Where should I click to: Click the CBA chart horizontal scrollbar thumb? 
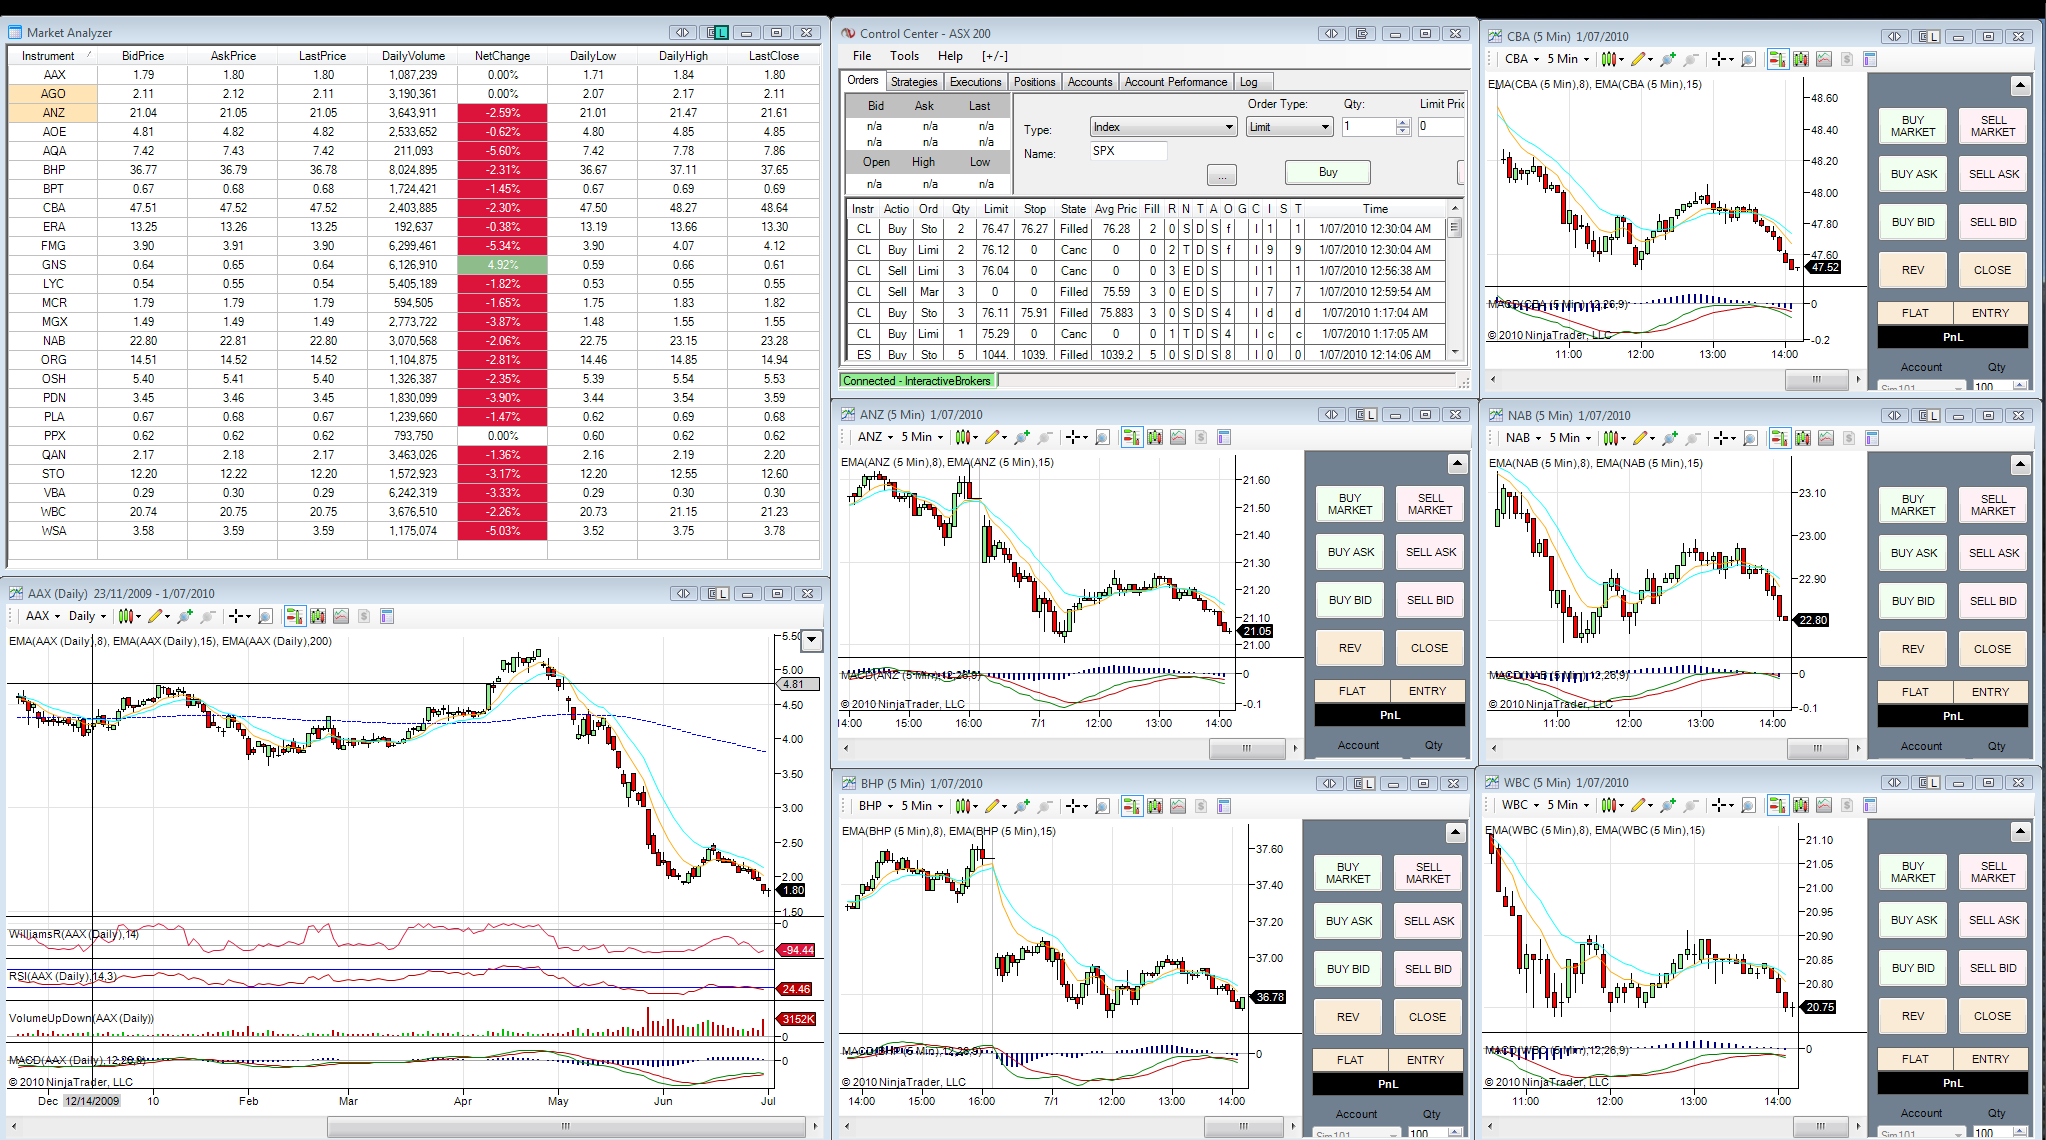coord(1817,379)
